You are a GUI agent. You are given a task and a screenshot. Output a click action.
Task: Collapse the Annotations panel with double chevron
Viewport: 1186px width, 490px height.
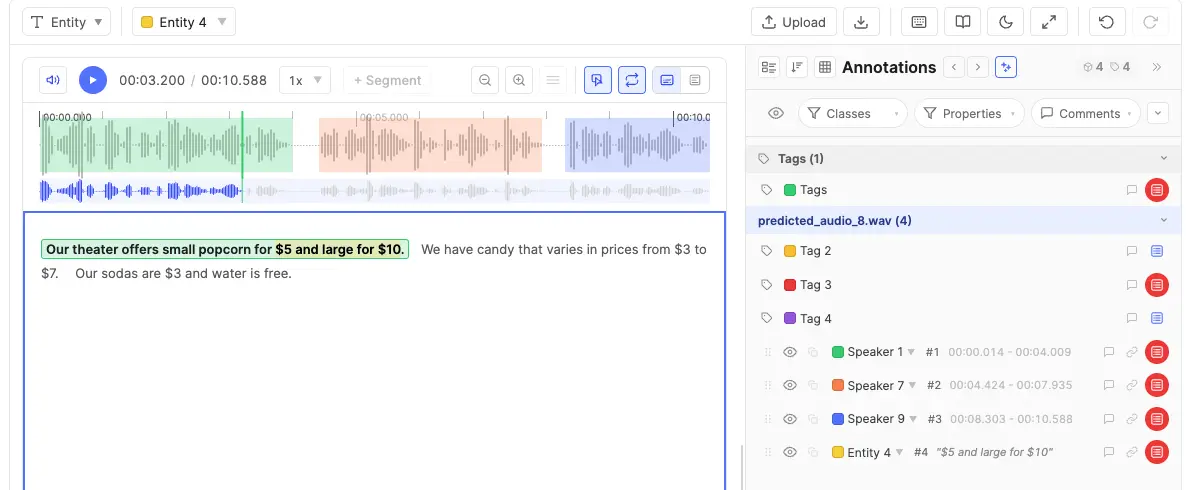point(1157,67)
